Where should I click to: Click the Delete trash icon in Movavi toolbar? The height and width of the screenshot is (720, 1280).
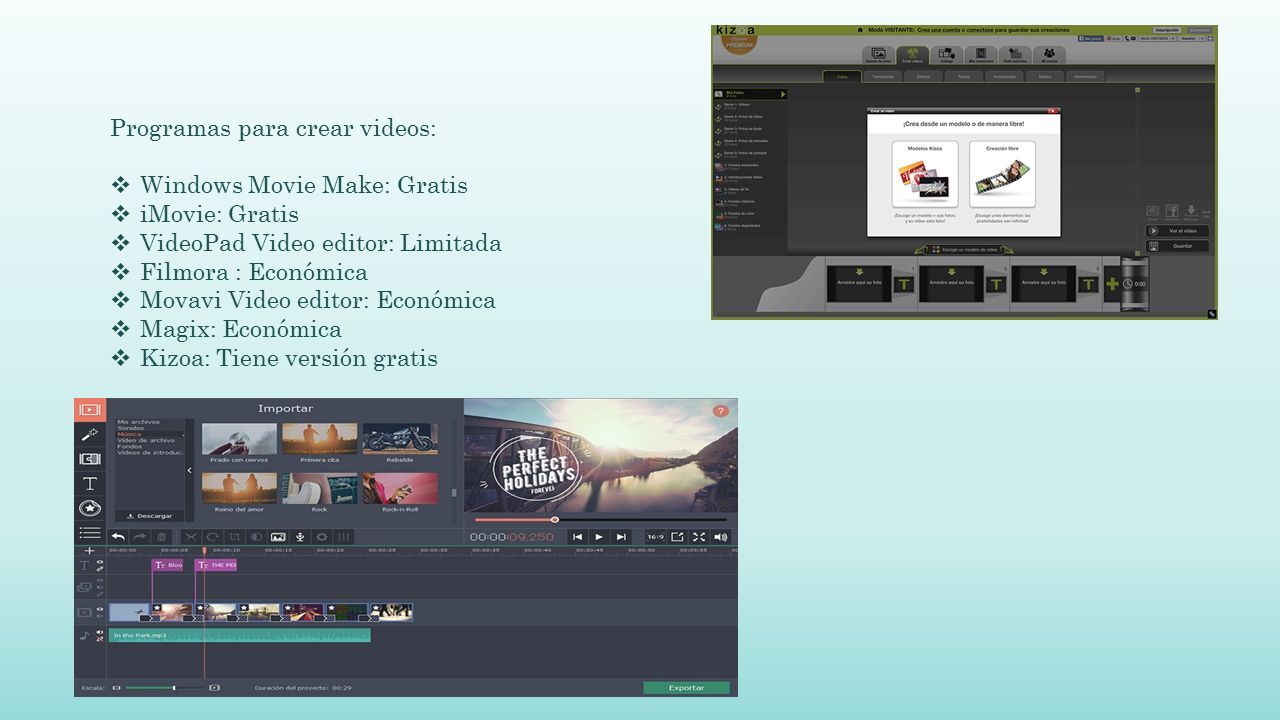tap(162, 537)
